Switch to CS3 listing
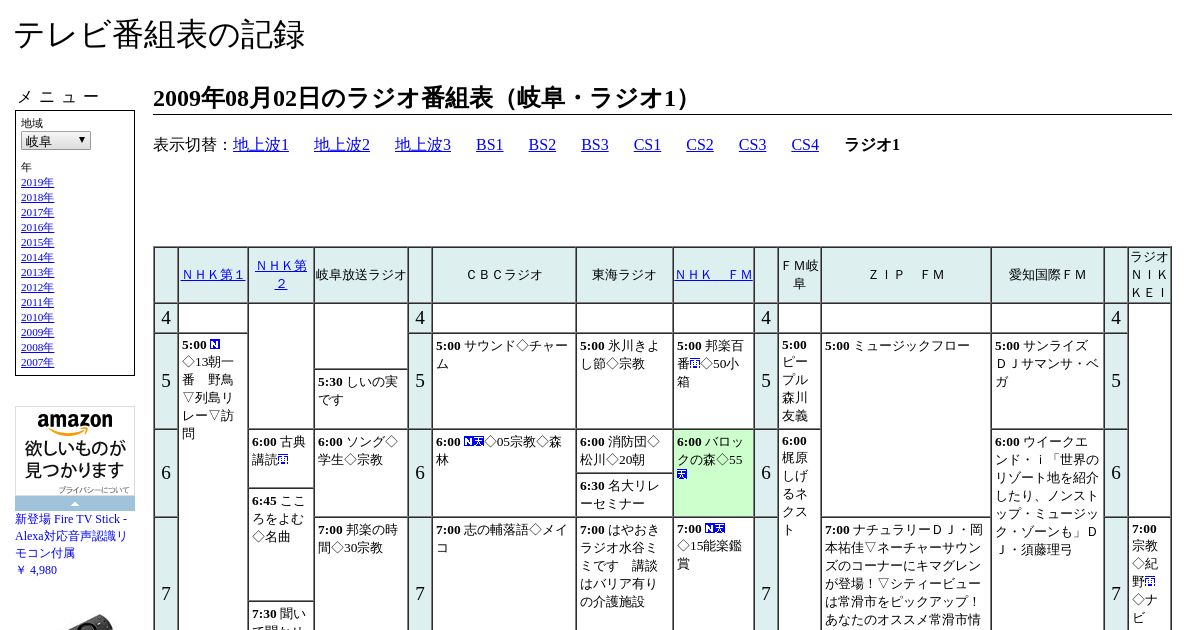The height and width of the screenshot is (630, 1200). coord(752,145)
